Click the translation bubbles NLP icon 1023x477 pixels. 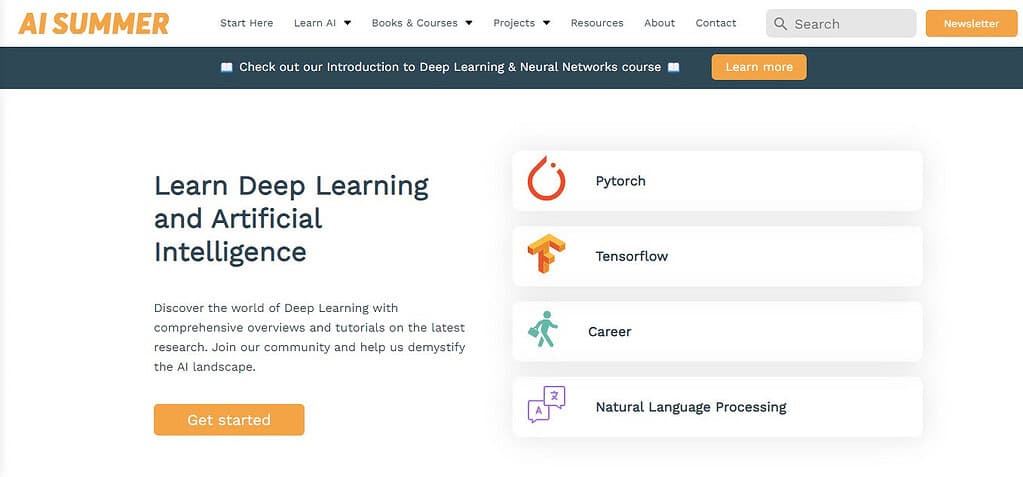click(546, 405)
